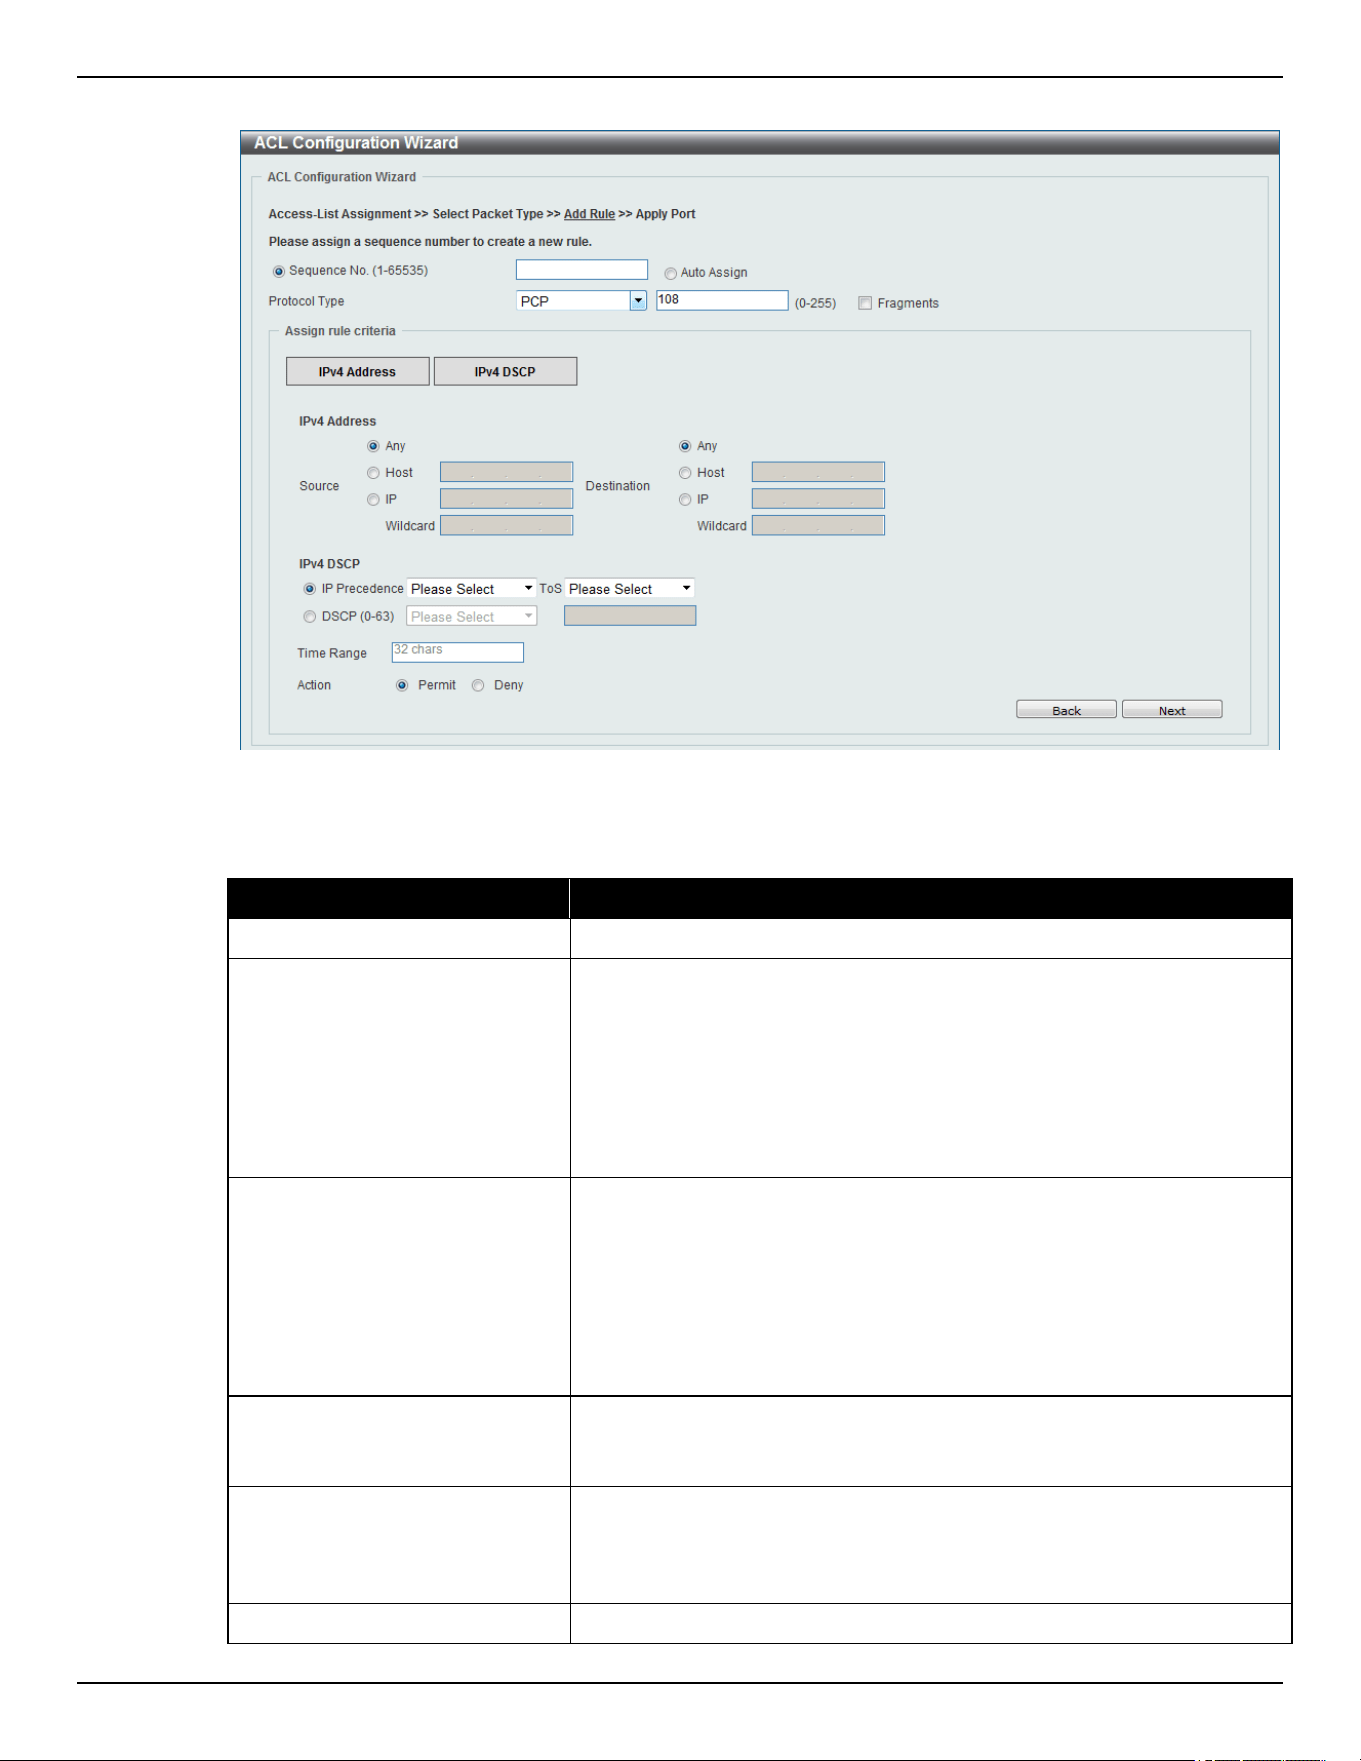Set Action to Permit

[x=402, y=685]
